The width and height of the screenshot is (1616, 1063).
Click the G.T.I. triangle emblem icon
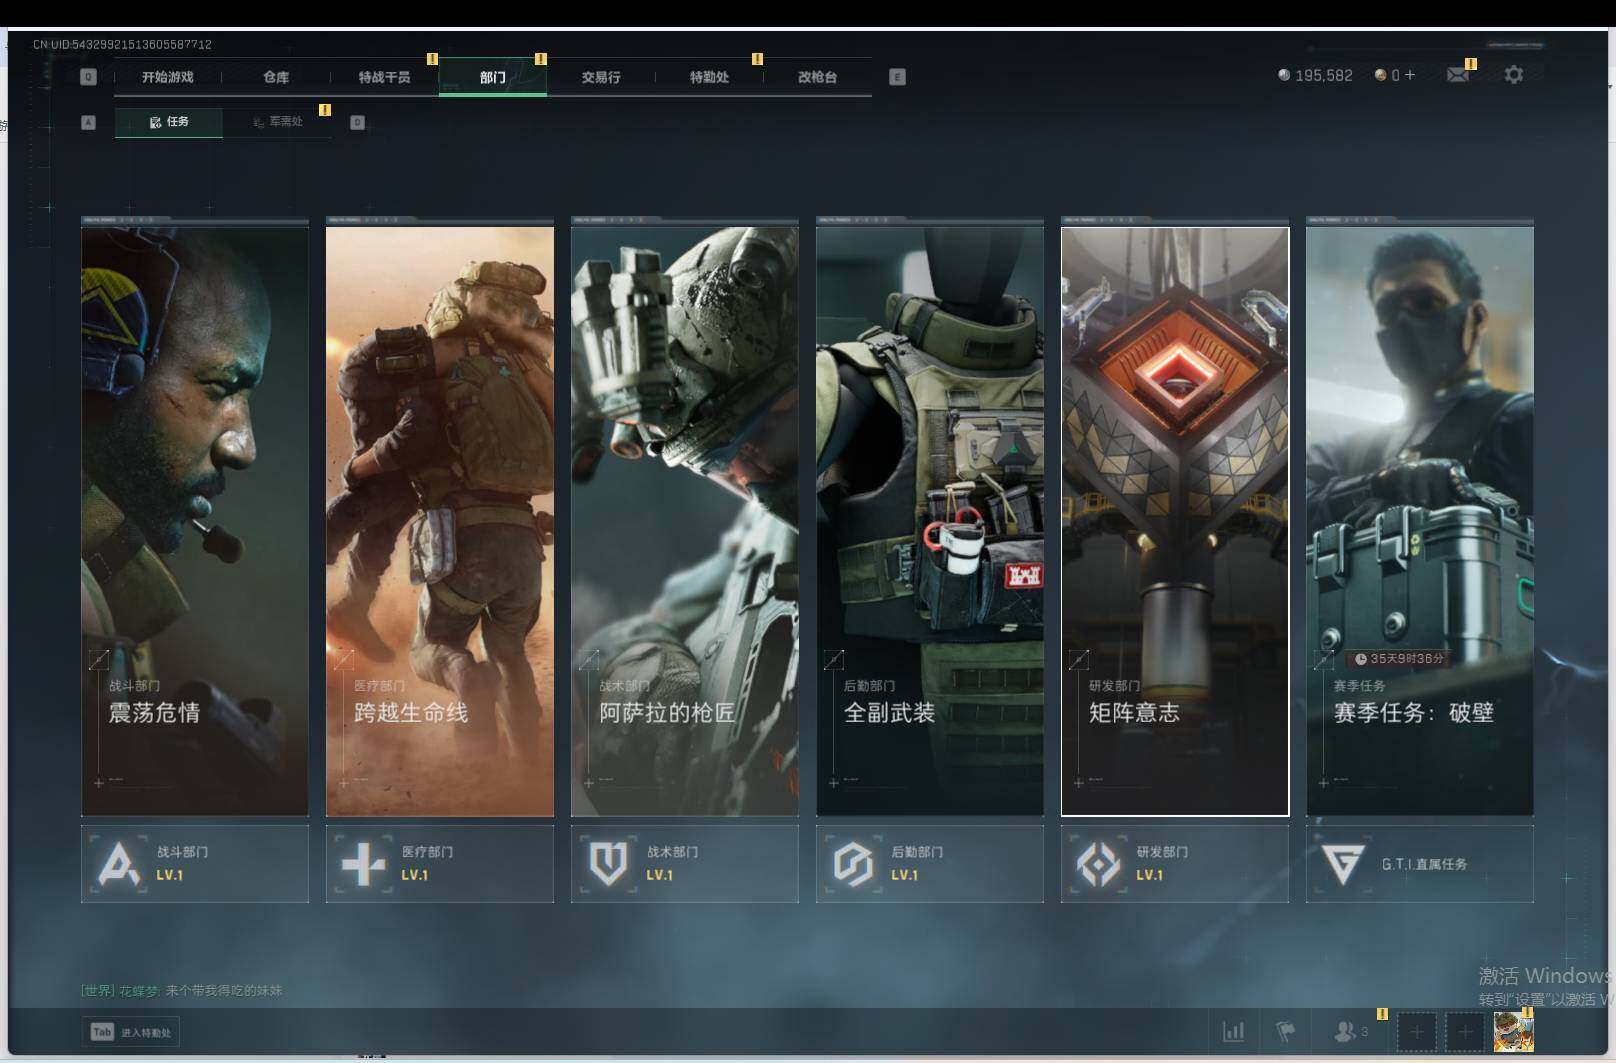point(1342,864)
